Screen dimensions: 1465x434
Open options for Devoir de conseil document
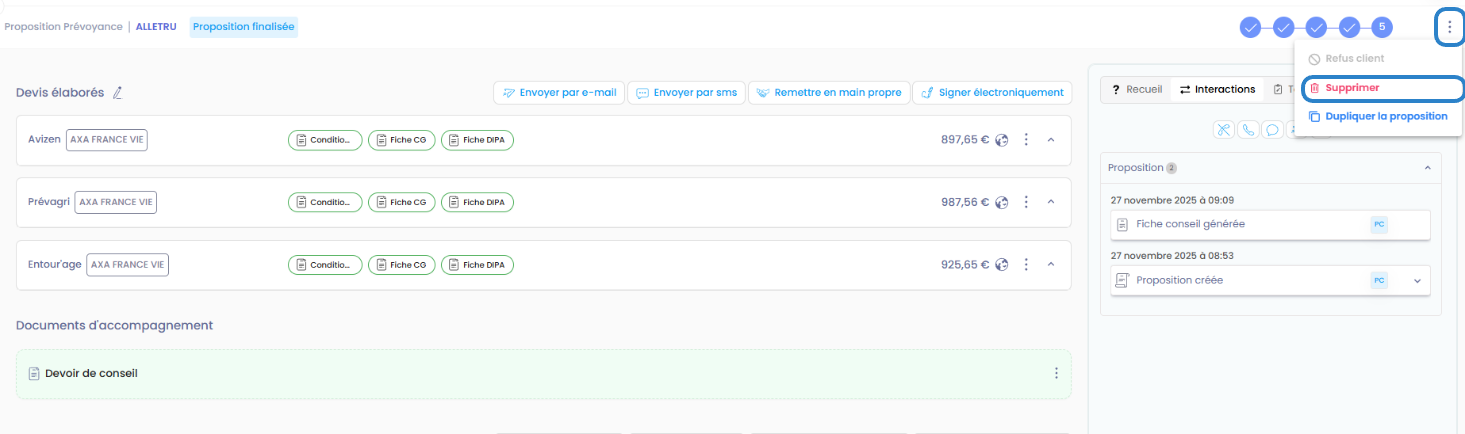point(1056,373)
